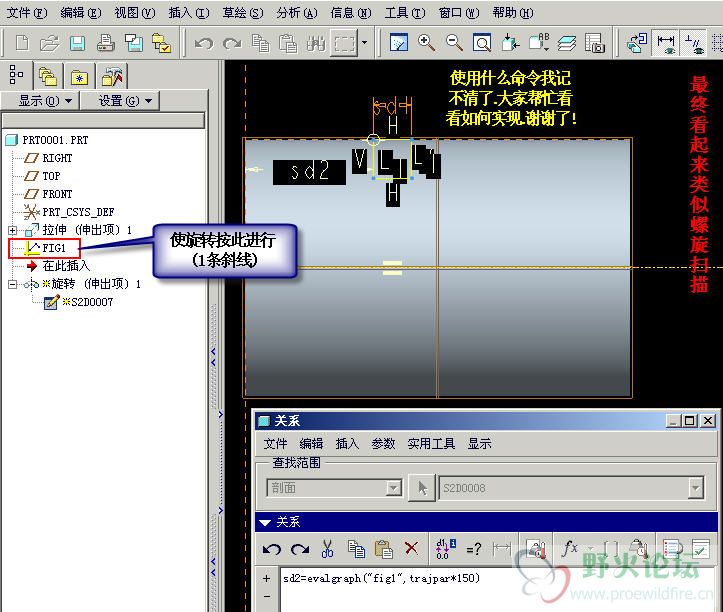Open the 草绘(S) menu
Viewport: 723px width, 612px height.
243,12
